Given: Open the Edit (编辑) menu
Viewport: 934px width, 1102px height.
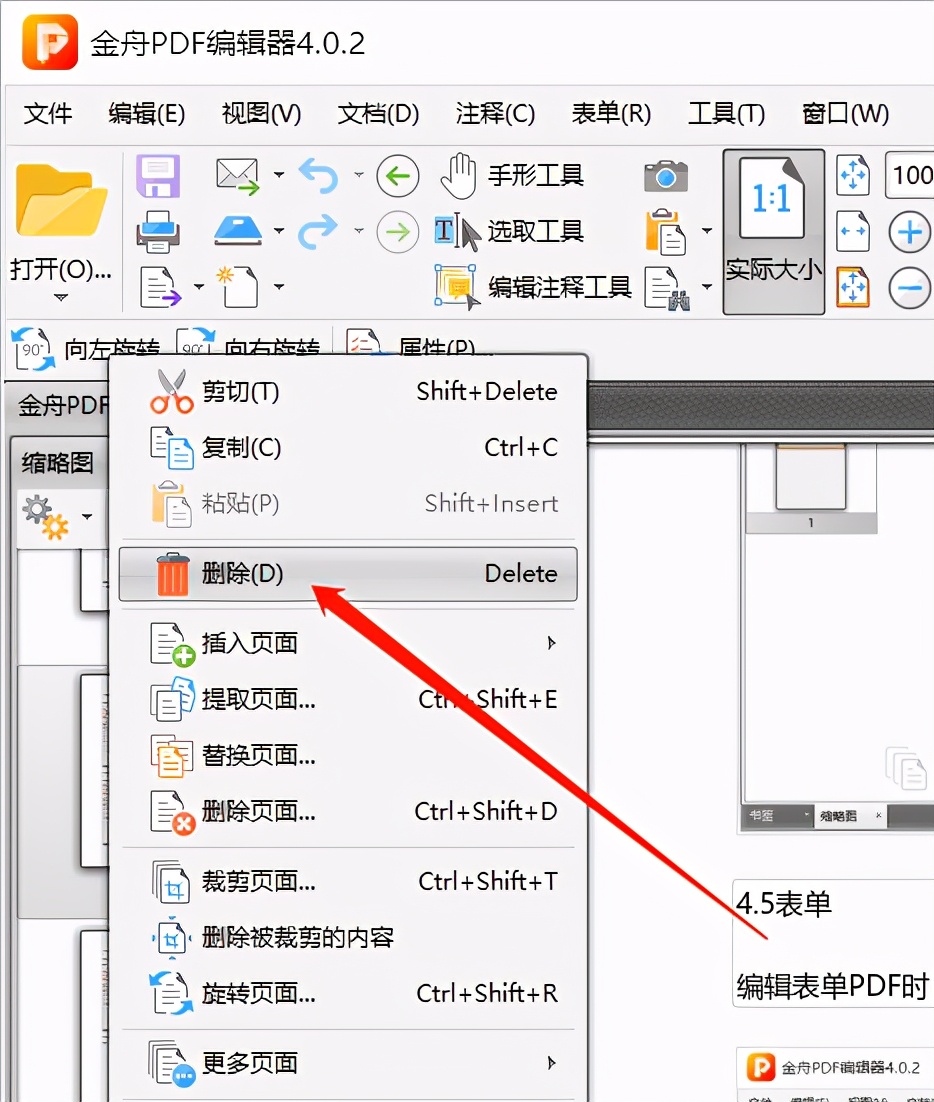Looking at the screenshot, I should point(147,113).
